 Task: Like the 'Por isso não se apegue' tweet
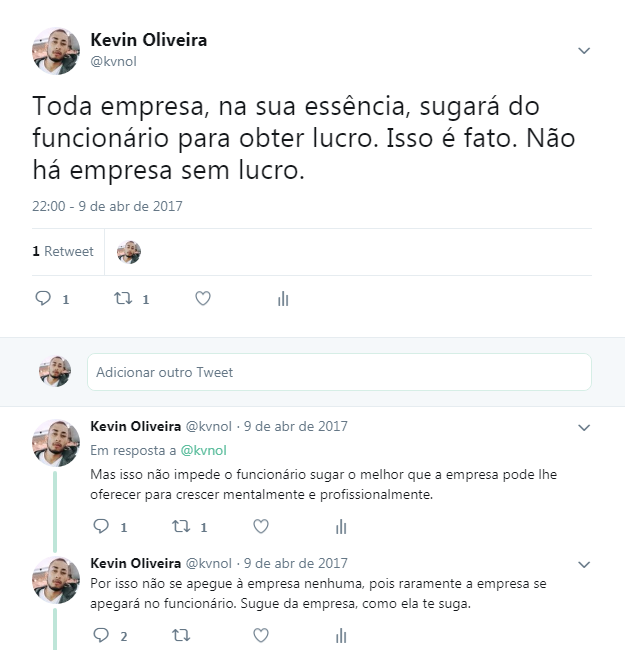[261, 635]
